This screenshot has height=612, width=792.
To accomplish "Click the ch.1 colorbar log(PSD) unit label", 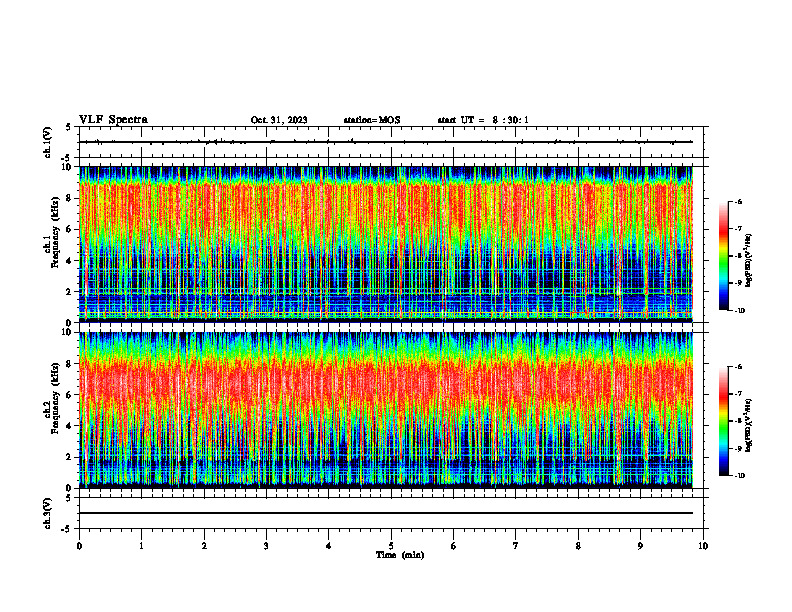I will 750,261.
